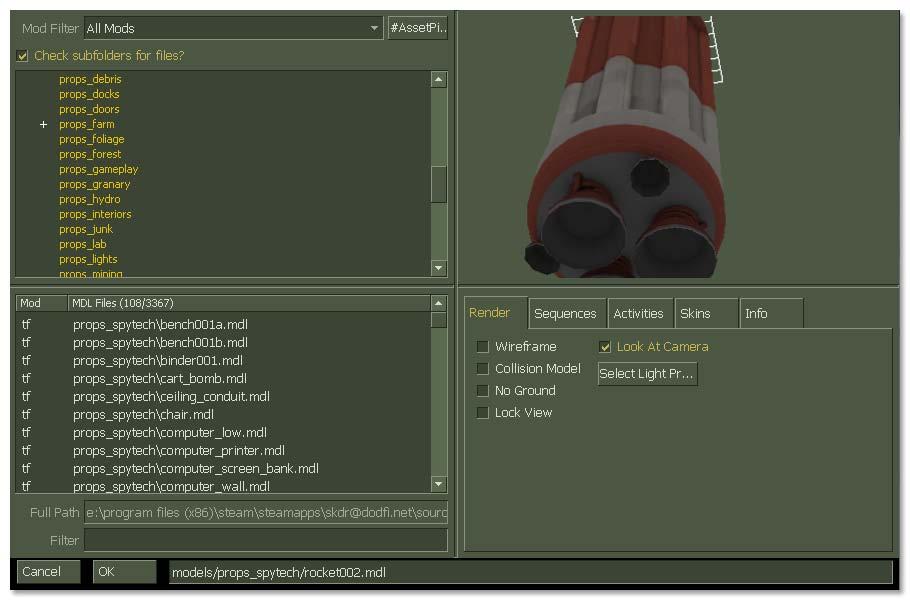The height and width of the screenshot is (600, 910).
Task: Expand the props_farm folder
Action: pos(44,124)
